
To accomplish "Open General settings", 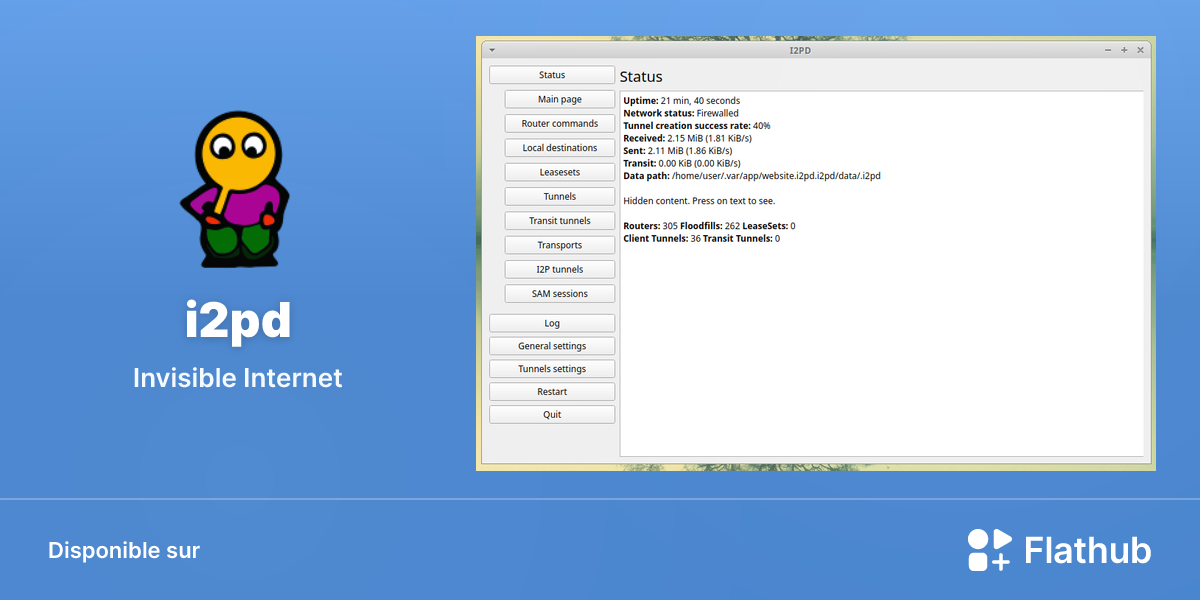I will pyautogui.click(x=552, y=346).
